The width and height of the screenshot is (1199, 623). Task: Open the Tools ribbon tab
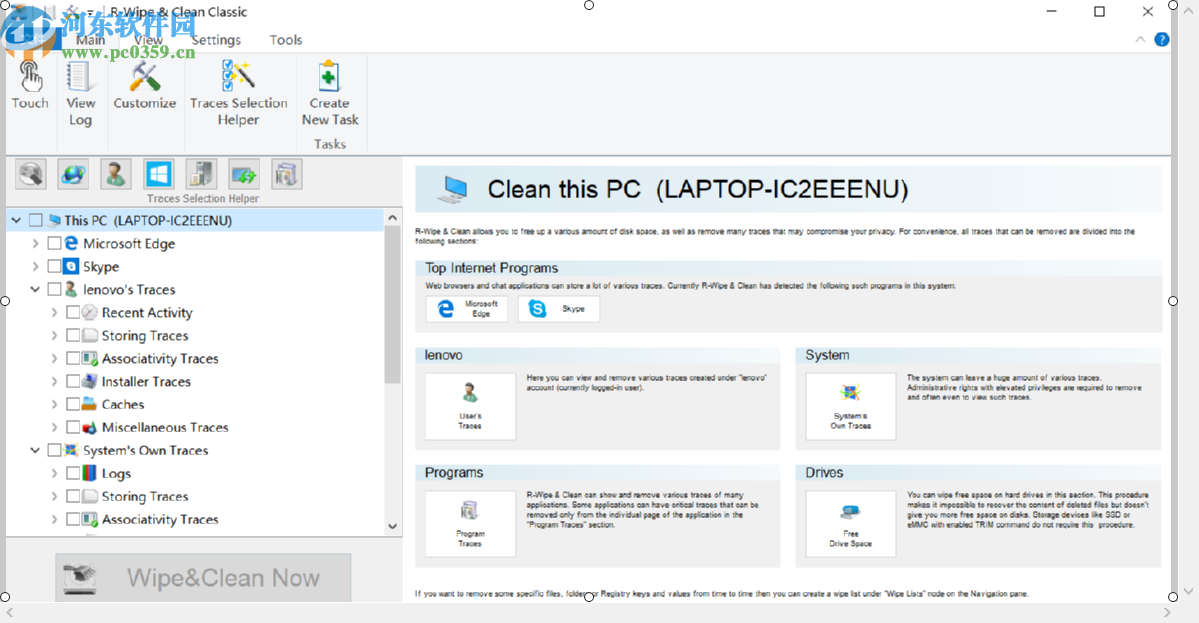coord(286,40)
